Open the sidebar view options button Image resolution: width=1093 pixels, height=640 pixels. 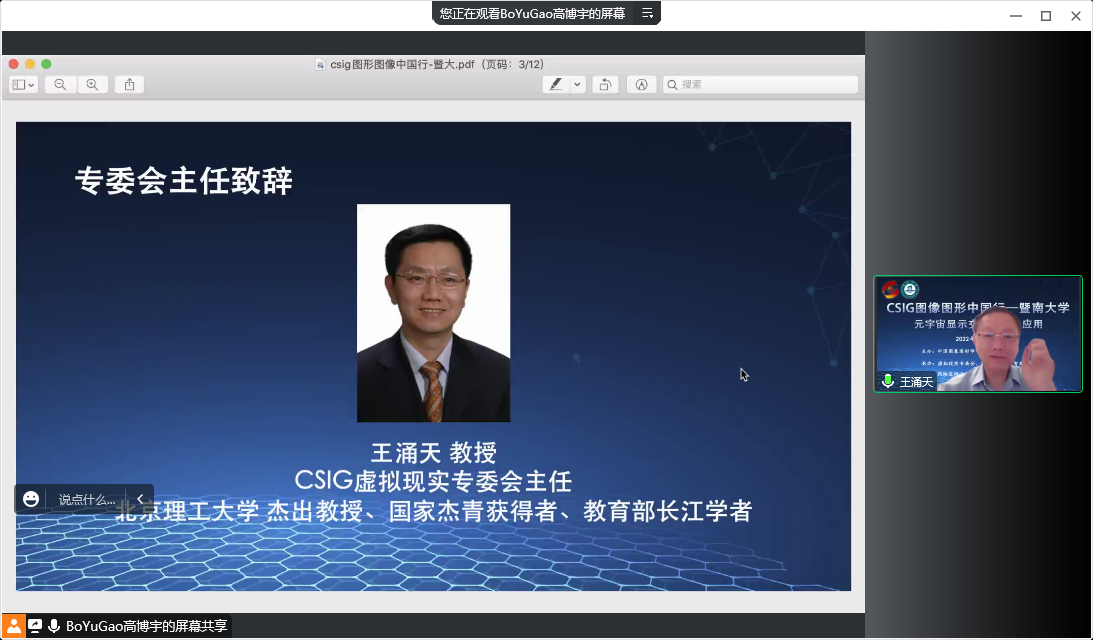tap(24, 84)
